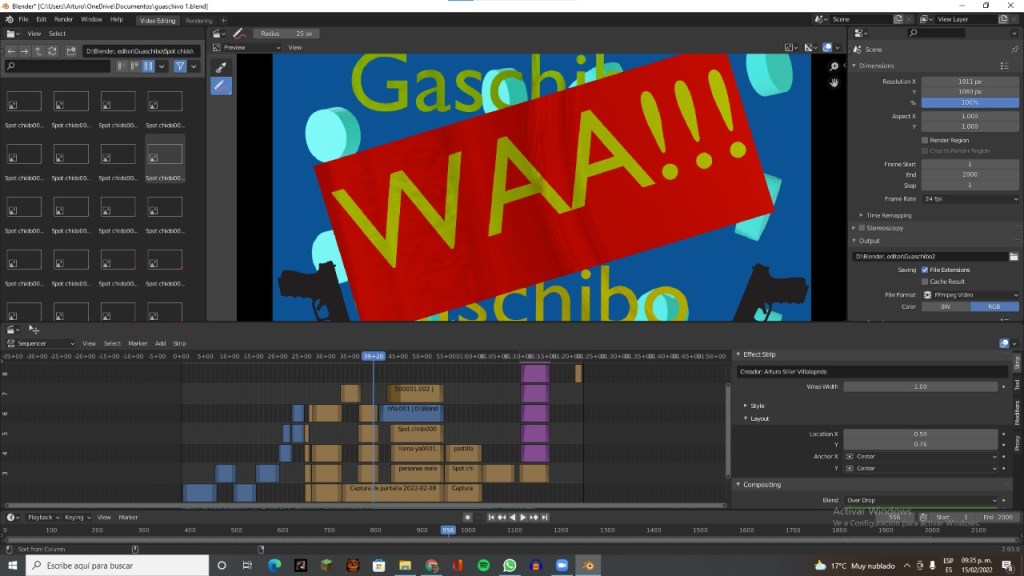Enable Stereoscopy checkbox
Image resolution: width=1024 pixels, height=576 pixels.
[862, 228]
